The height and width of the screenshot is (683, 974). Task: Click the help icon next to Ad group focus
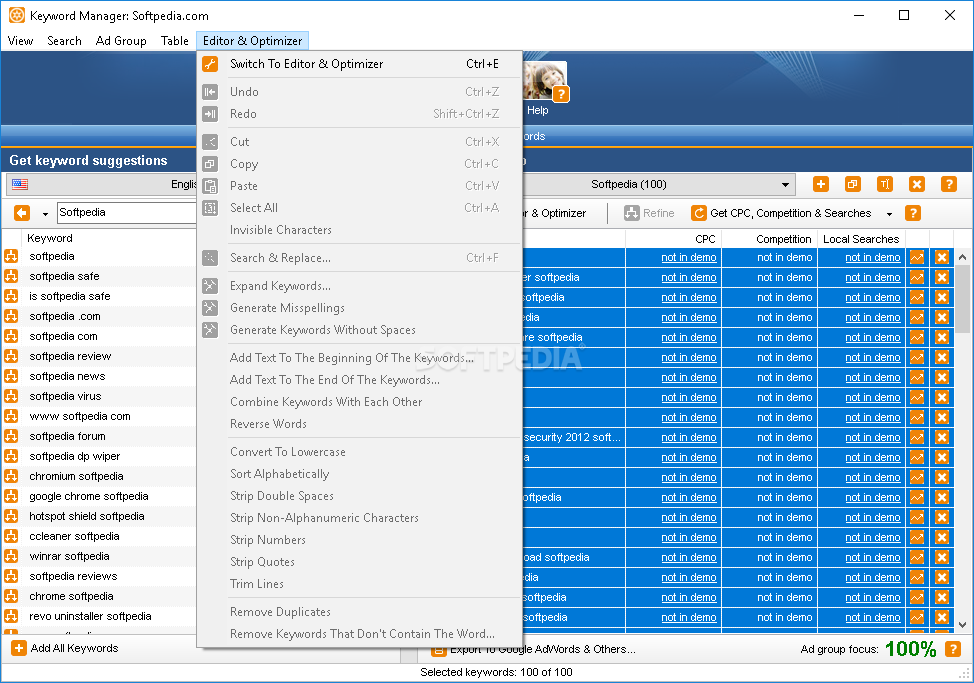click(x=952, y=649)
